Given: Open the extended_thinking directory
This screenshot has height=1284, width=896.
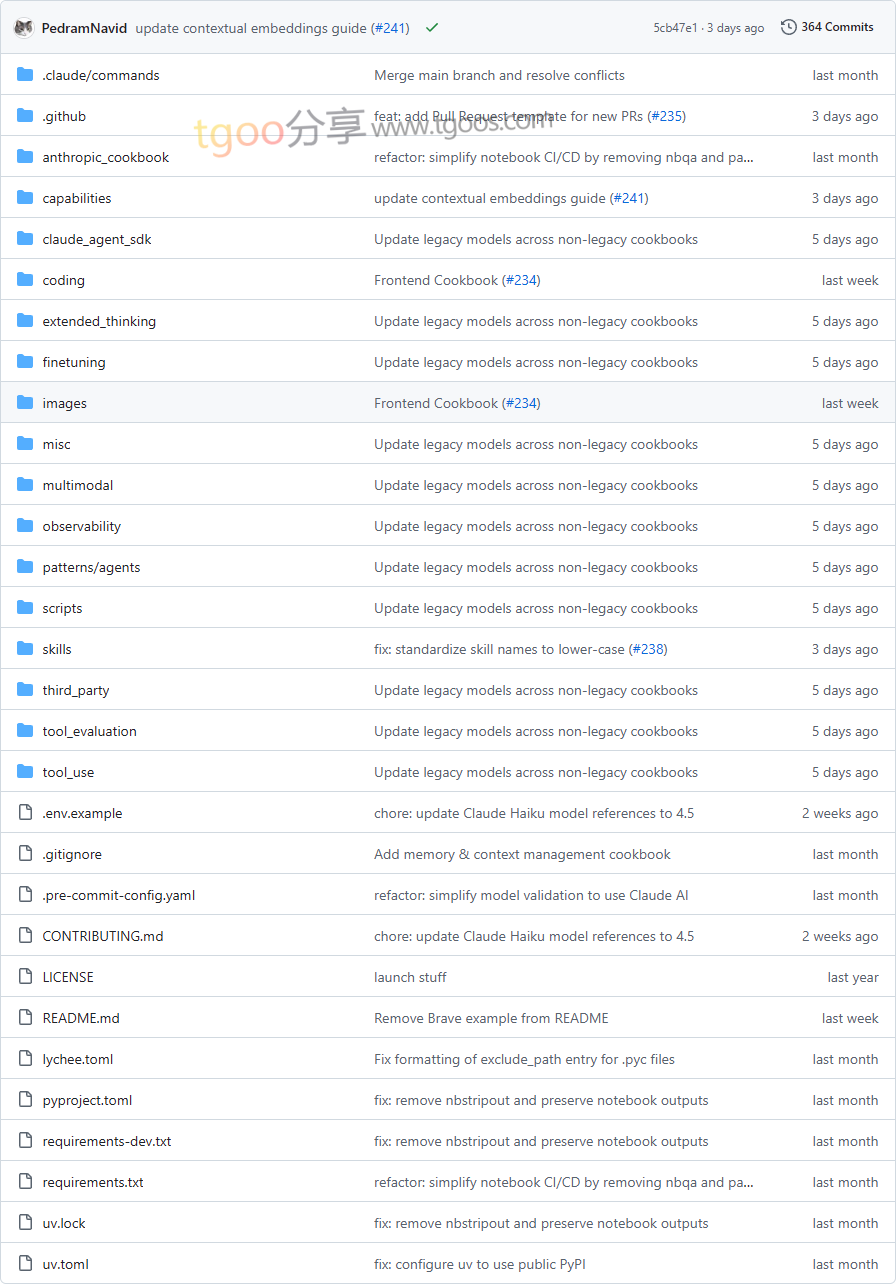Looking at the screenshot, I should tap(99, 321).
